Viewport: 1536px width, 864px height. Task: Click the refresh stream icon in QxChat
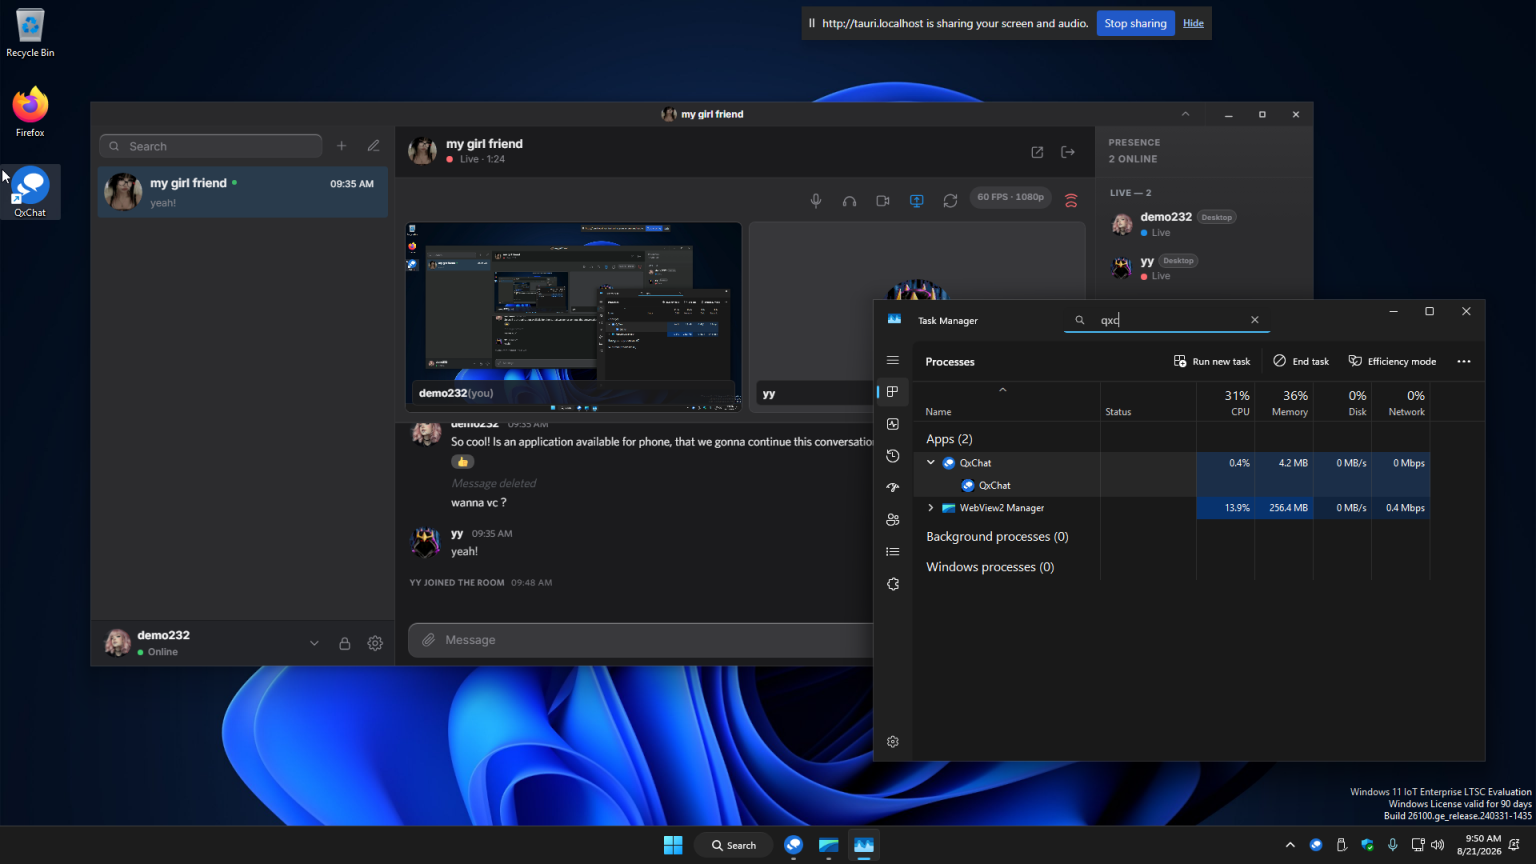(950, 201)
